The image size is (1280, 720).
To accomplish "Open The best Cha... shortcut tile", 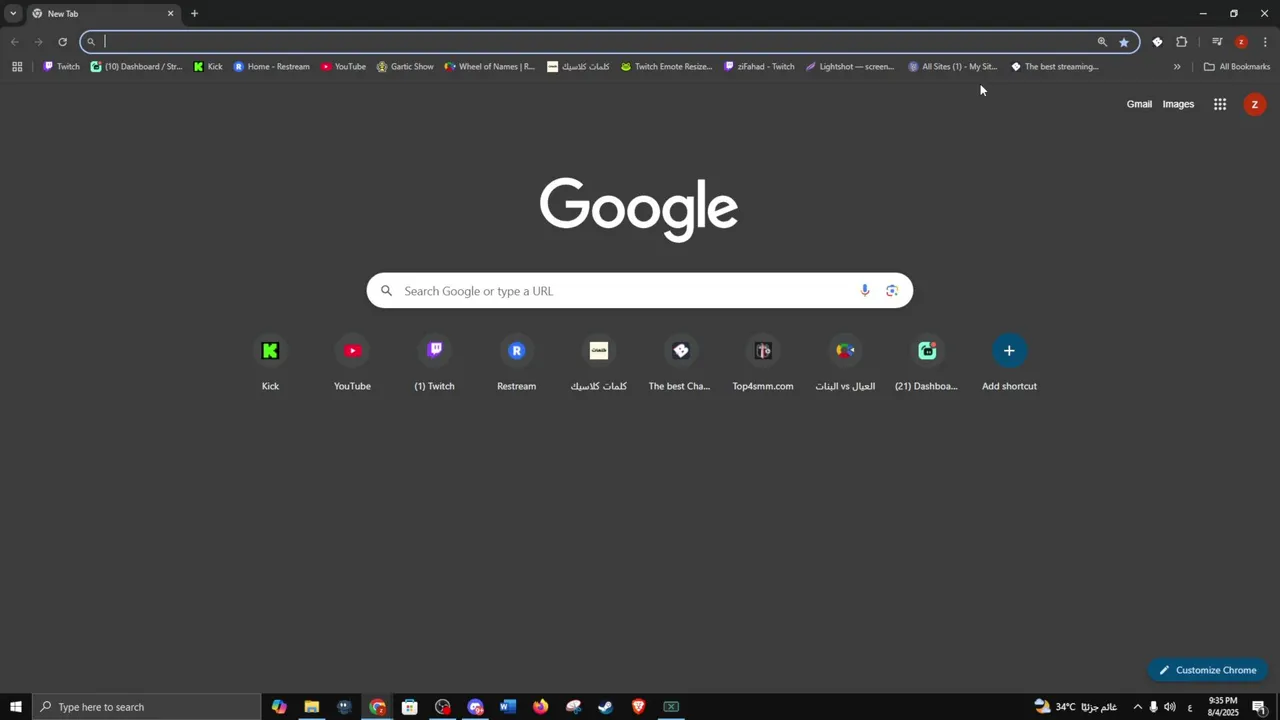I will click(x=680, y=363).
